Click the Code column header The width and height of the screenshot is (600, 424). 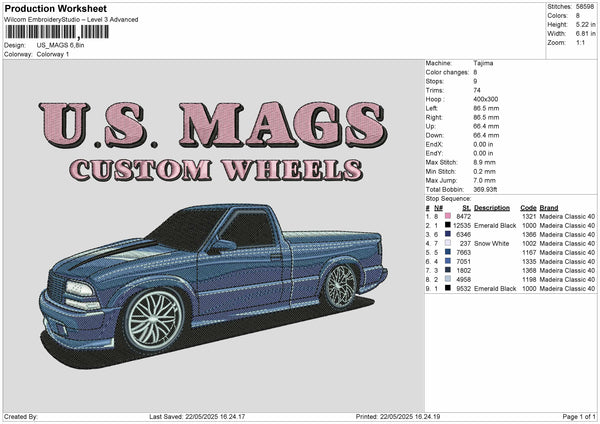click(x=528, y=208)
